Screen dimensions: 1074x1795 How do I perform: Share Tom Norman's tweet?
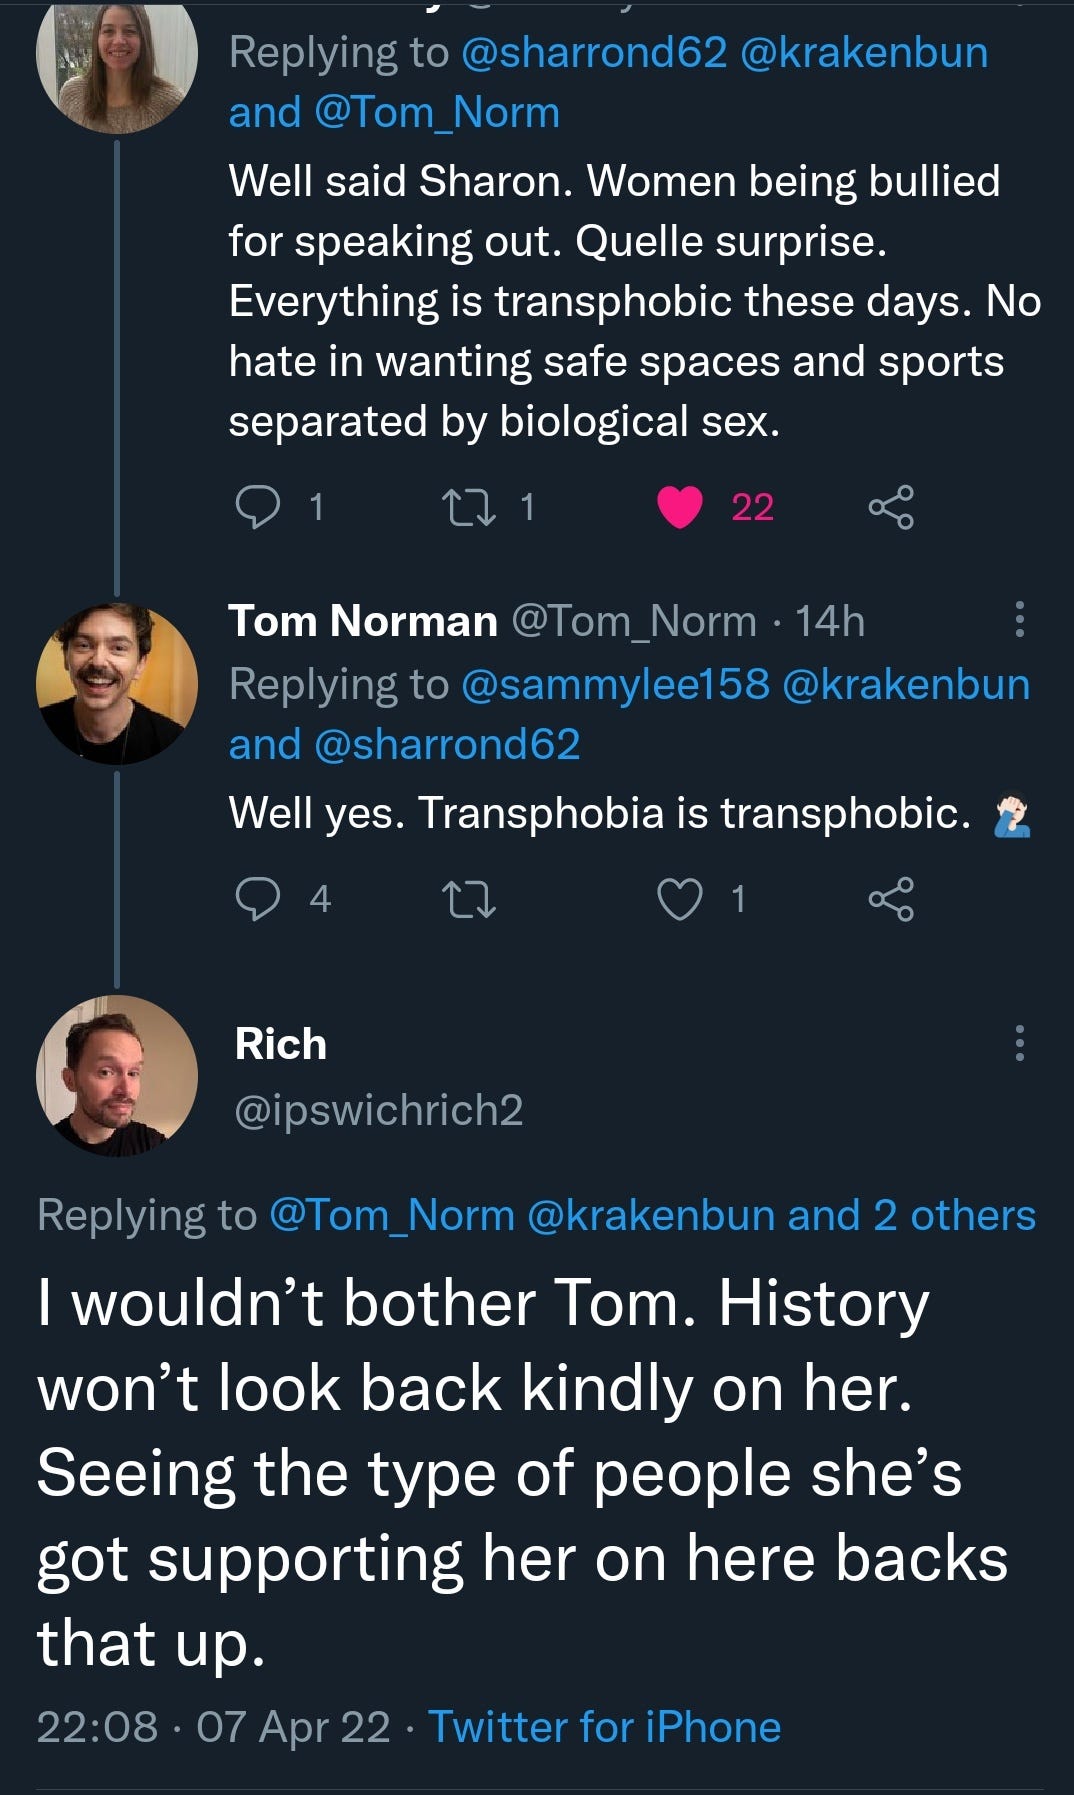point(890,898)
